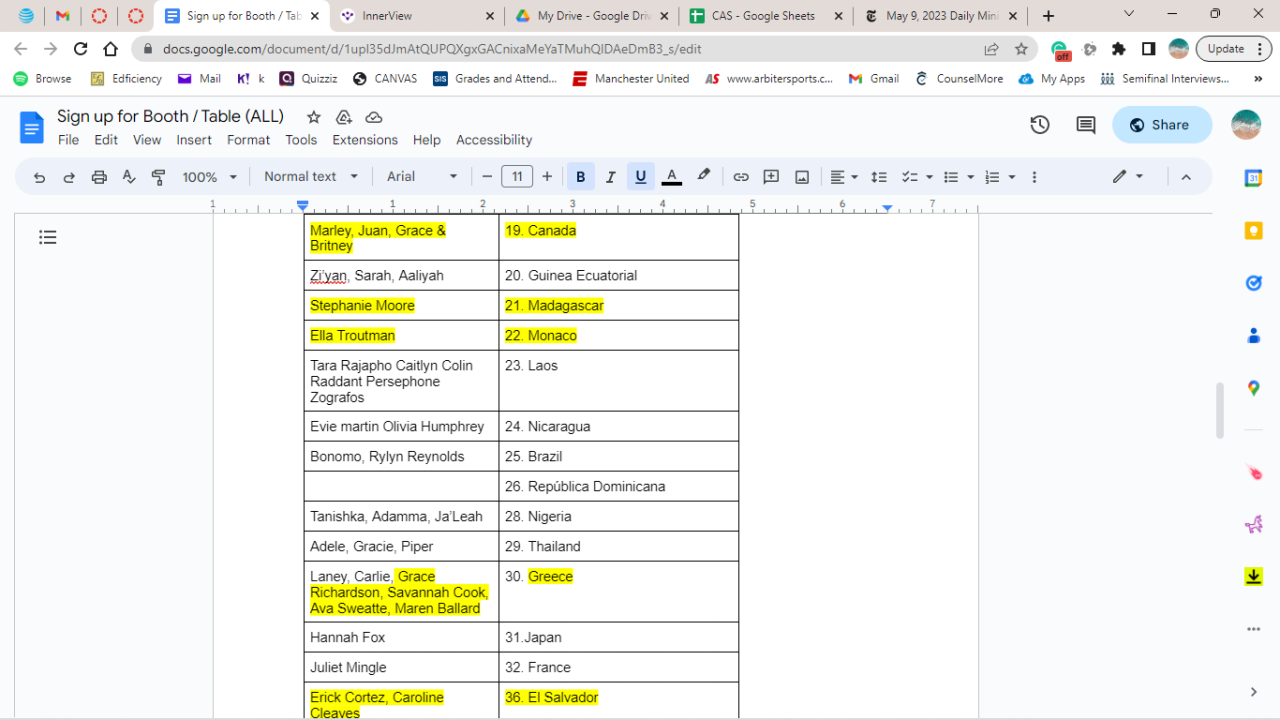Open the Insert menu

click(x=194, y=140)
